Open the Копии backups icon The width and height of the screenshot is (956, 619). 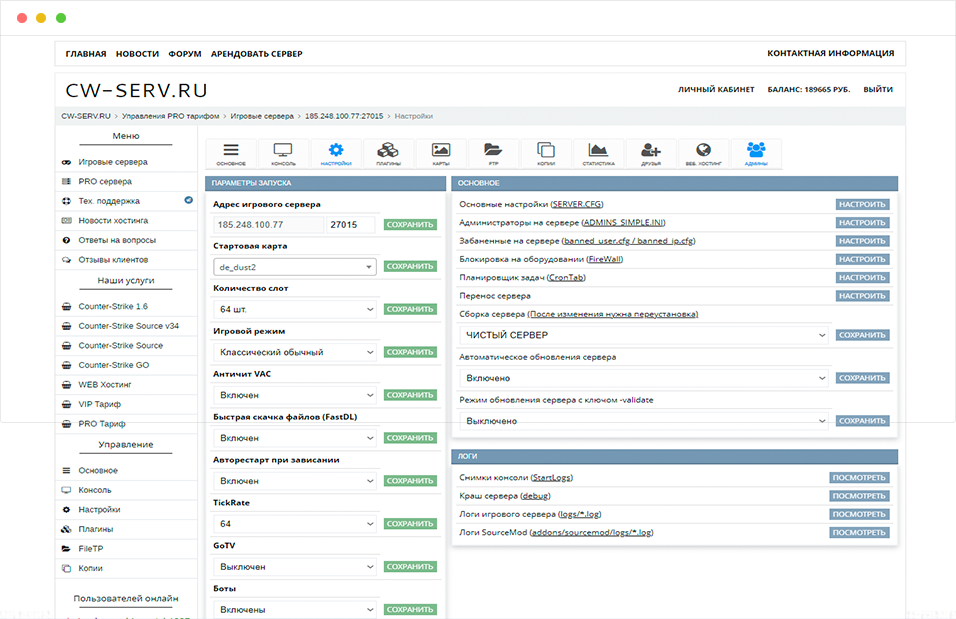[x=545, y=153]
